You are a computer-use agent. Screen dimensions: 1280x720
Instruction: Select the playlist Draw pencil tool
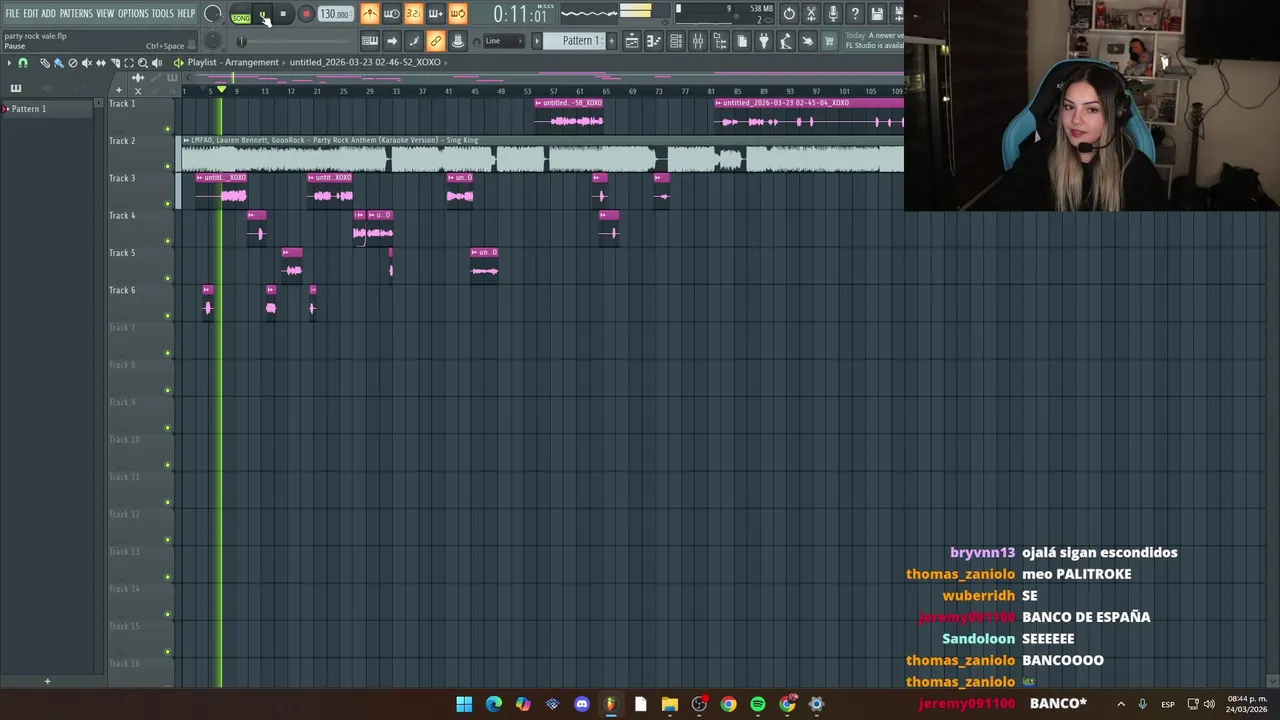click(45, 62)
